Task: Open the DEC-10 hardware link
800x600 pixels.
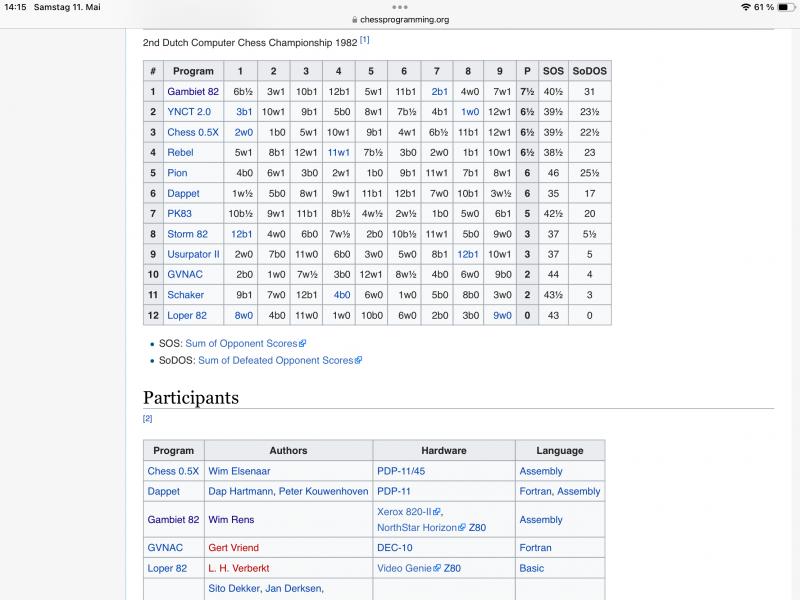Action: tap(394, 548)
